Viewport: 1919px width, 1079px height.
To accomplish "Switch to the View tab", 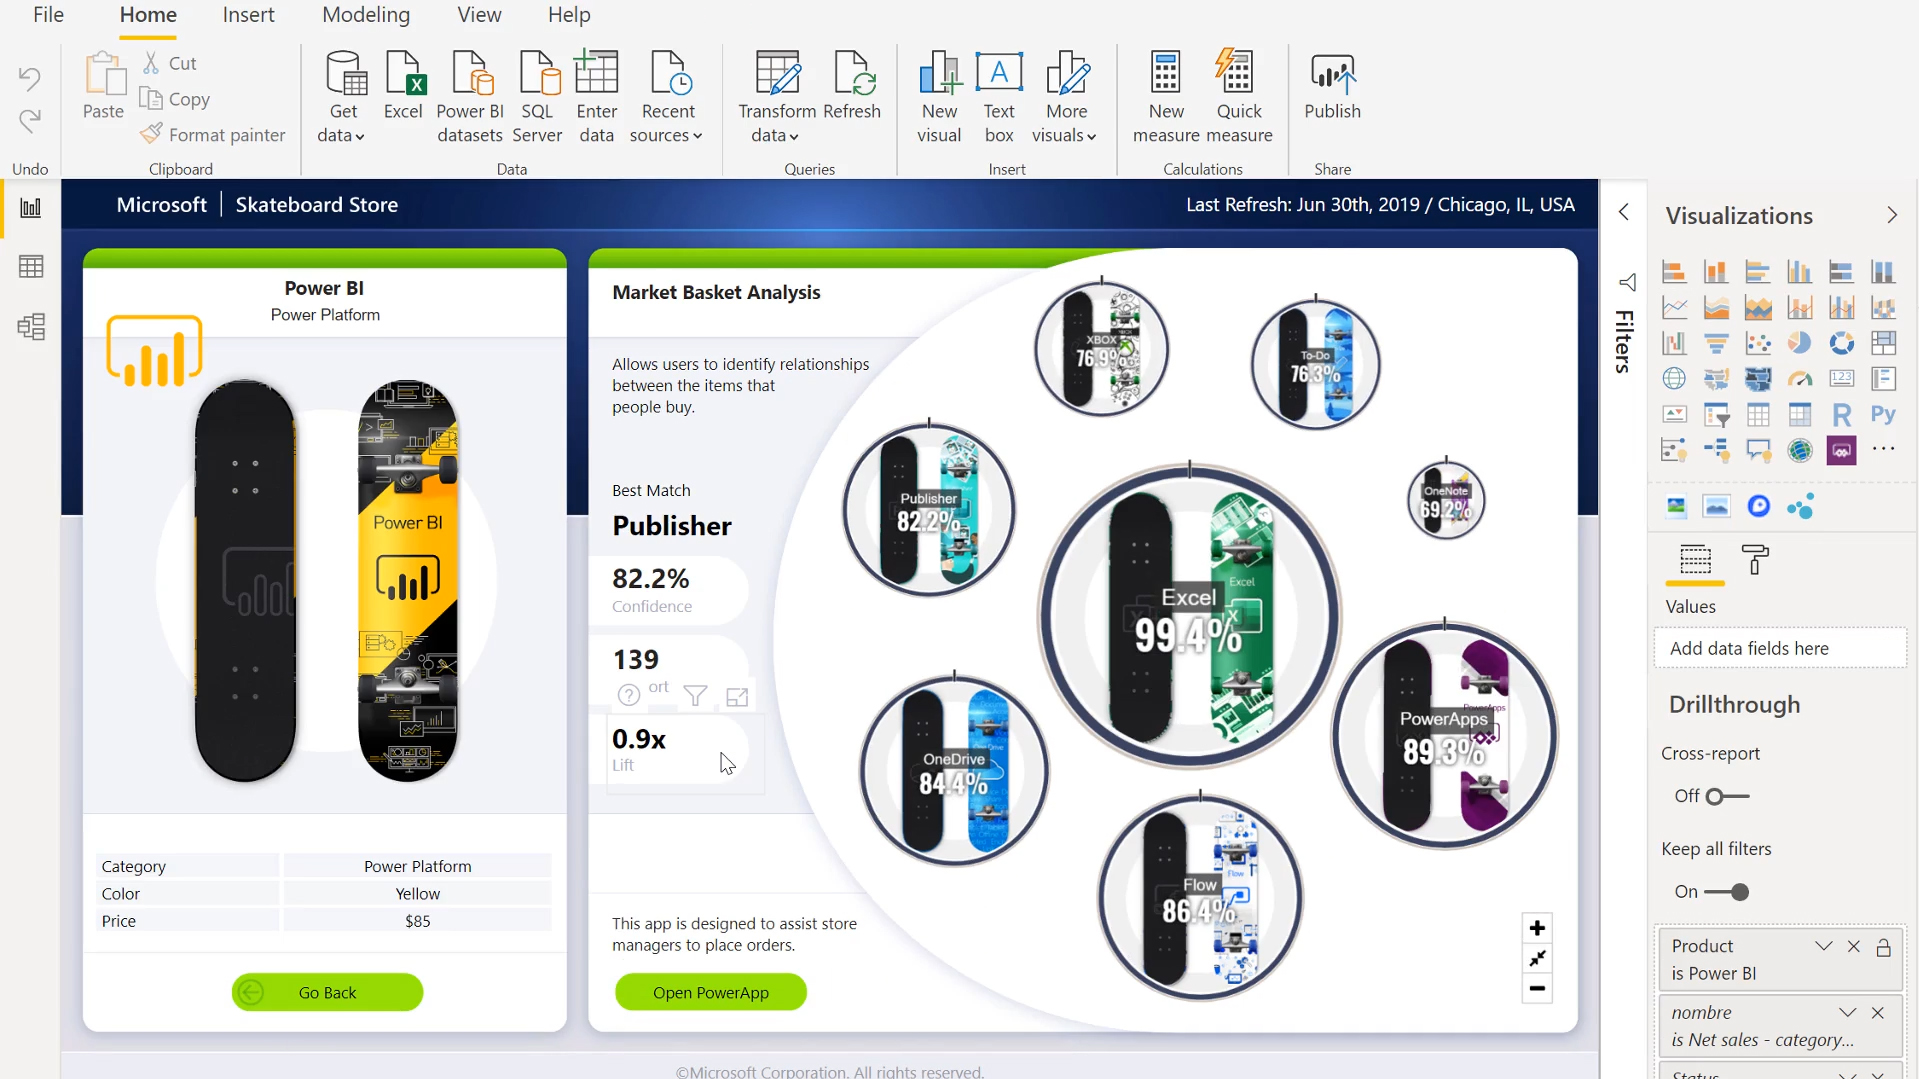I will [479, 15].
